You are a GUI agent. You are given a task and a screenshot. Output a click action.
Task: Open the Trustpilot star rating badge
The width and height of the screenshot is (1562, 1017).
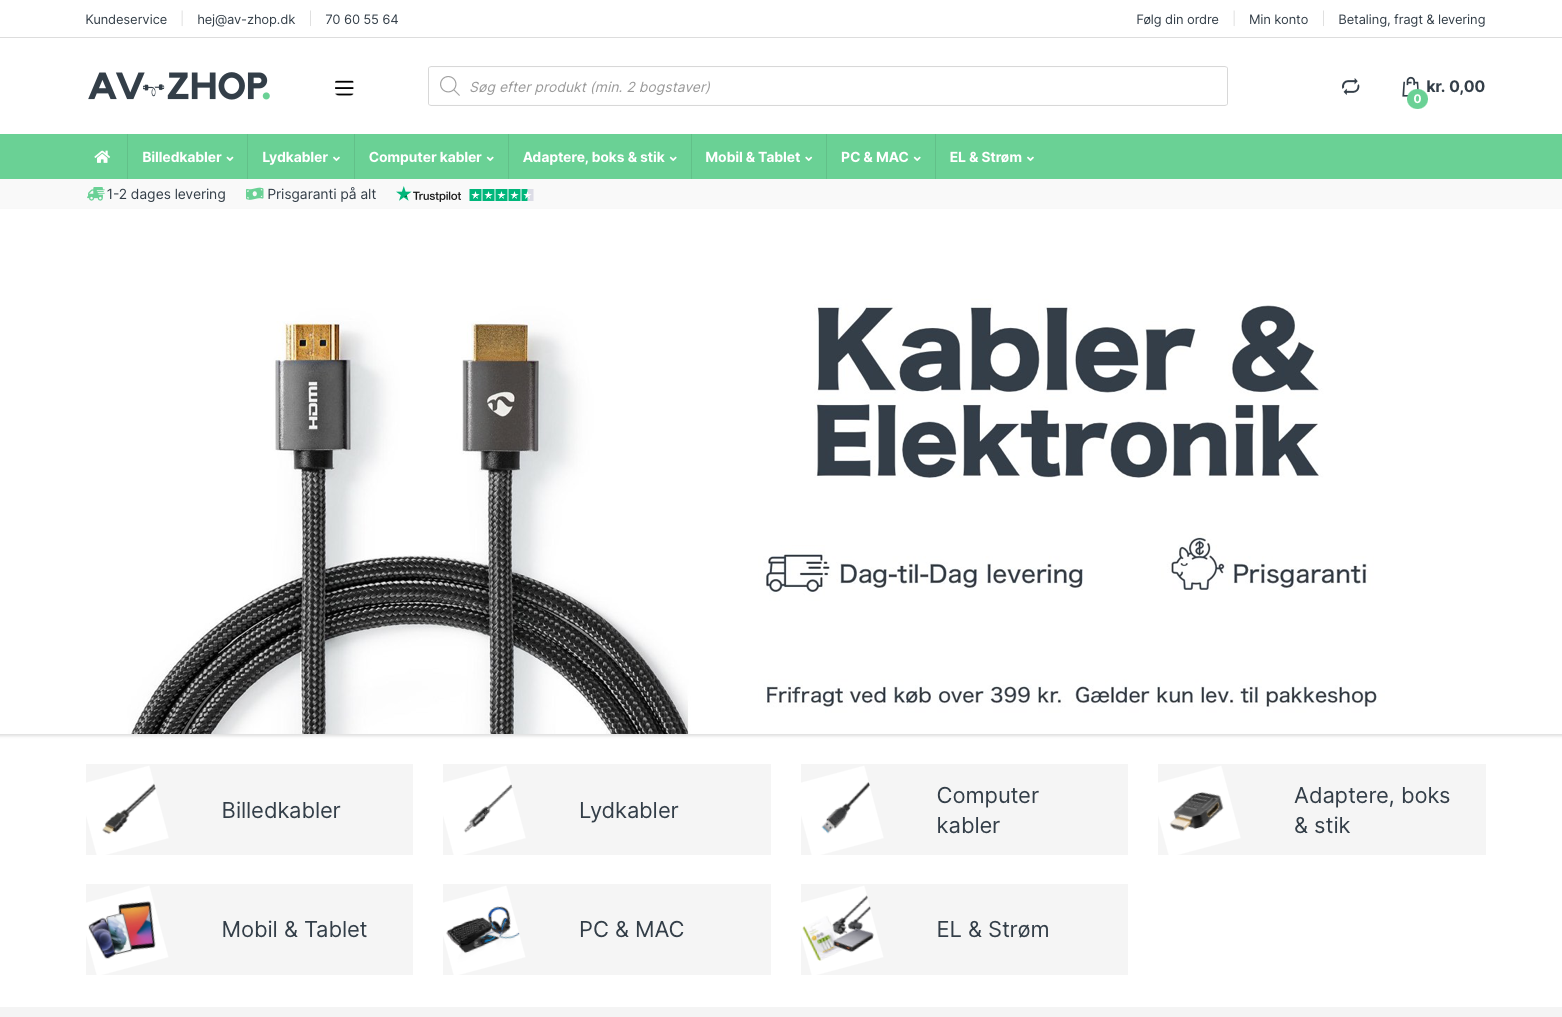point(465,195)
